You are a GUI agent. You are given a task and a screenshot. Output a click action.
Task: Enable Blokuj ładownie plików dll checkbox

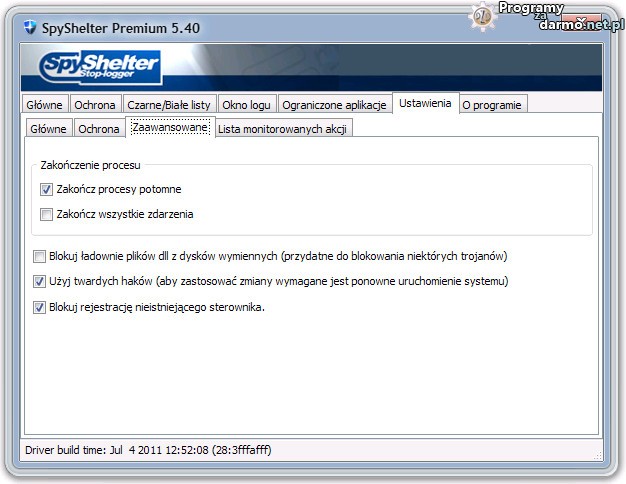(x=40, y=256)
